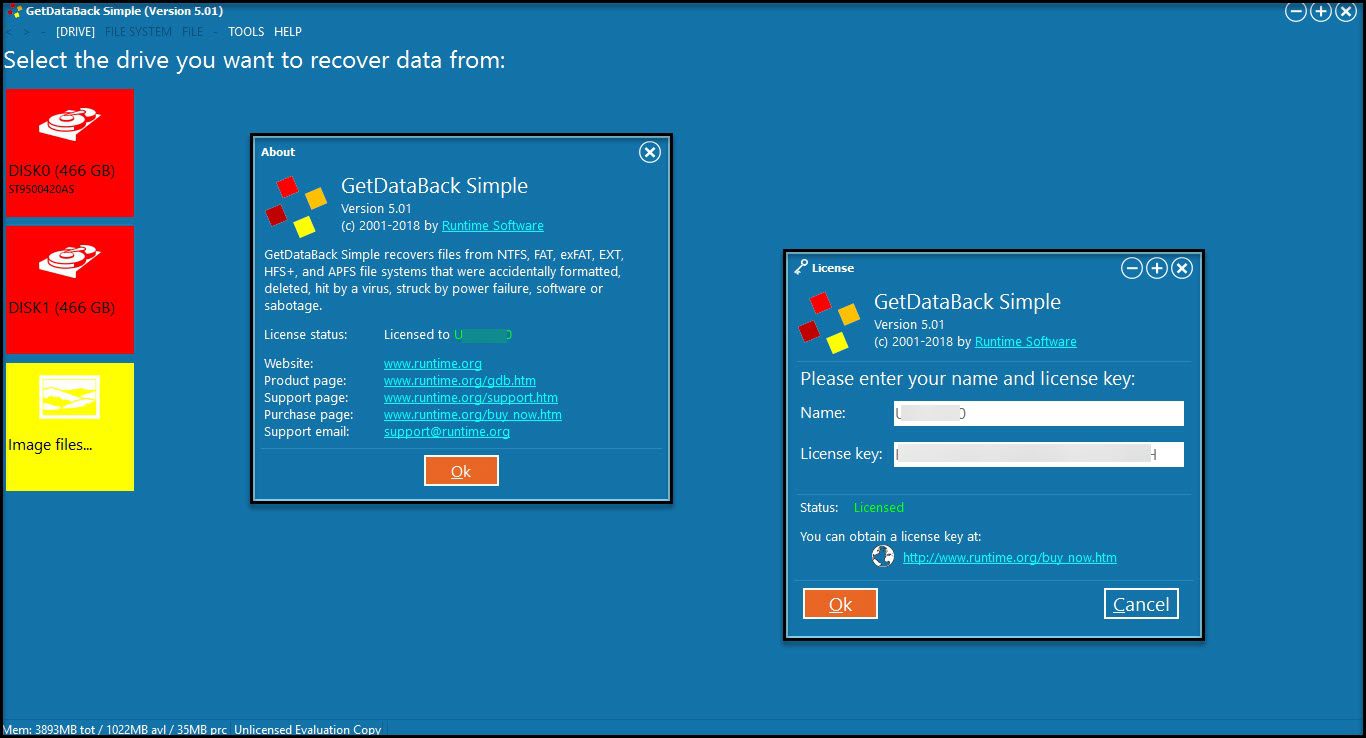Image resolution: width=1366 pixels, height=738 pixels.
Task: Click the About dialog title text
Action: tap(278, 152)
